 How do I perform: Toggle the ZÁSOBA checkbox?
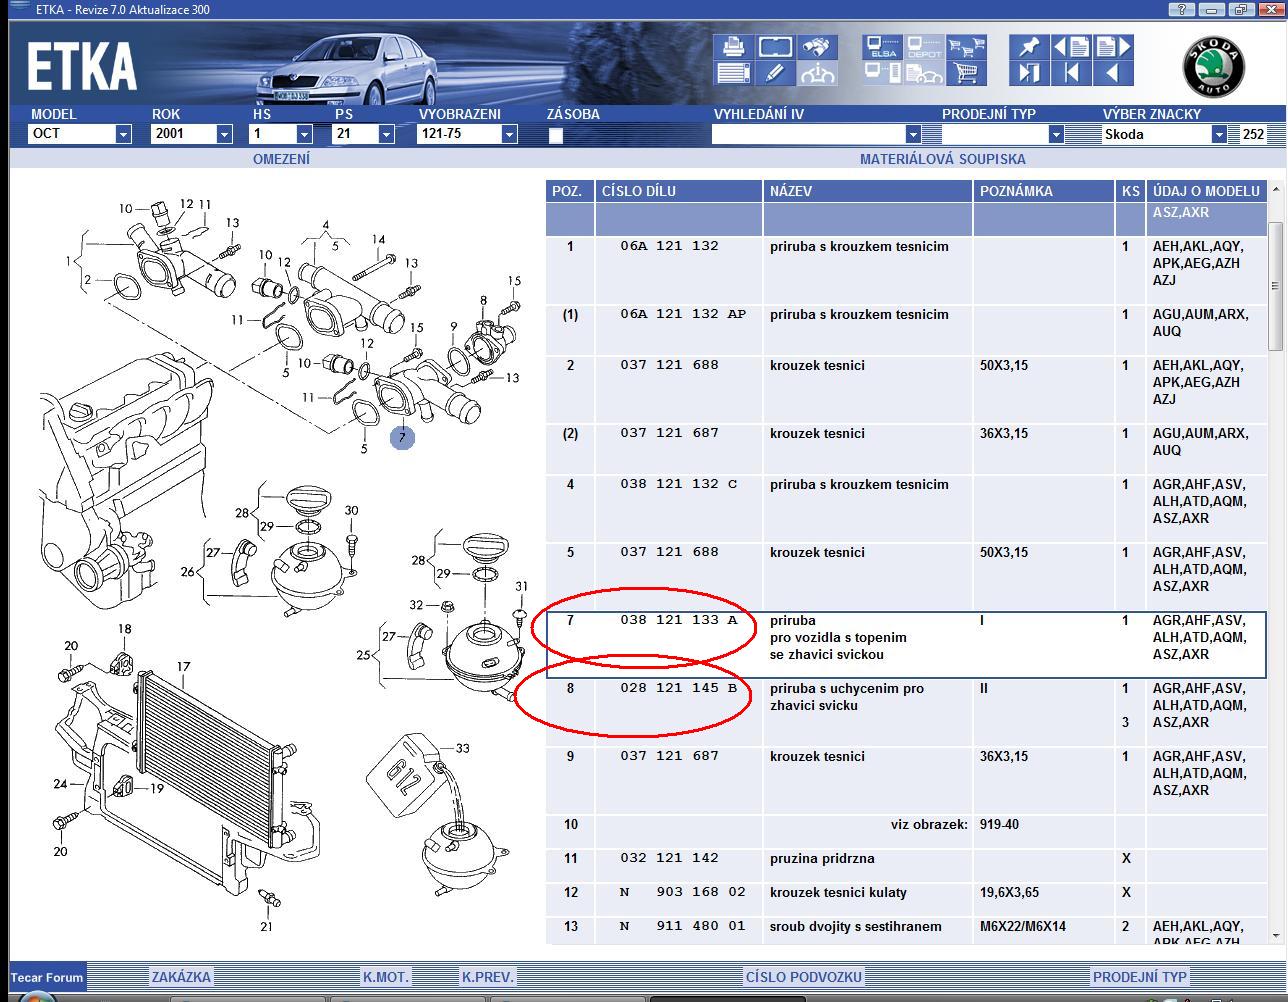[556, 135]
